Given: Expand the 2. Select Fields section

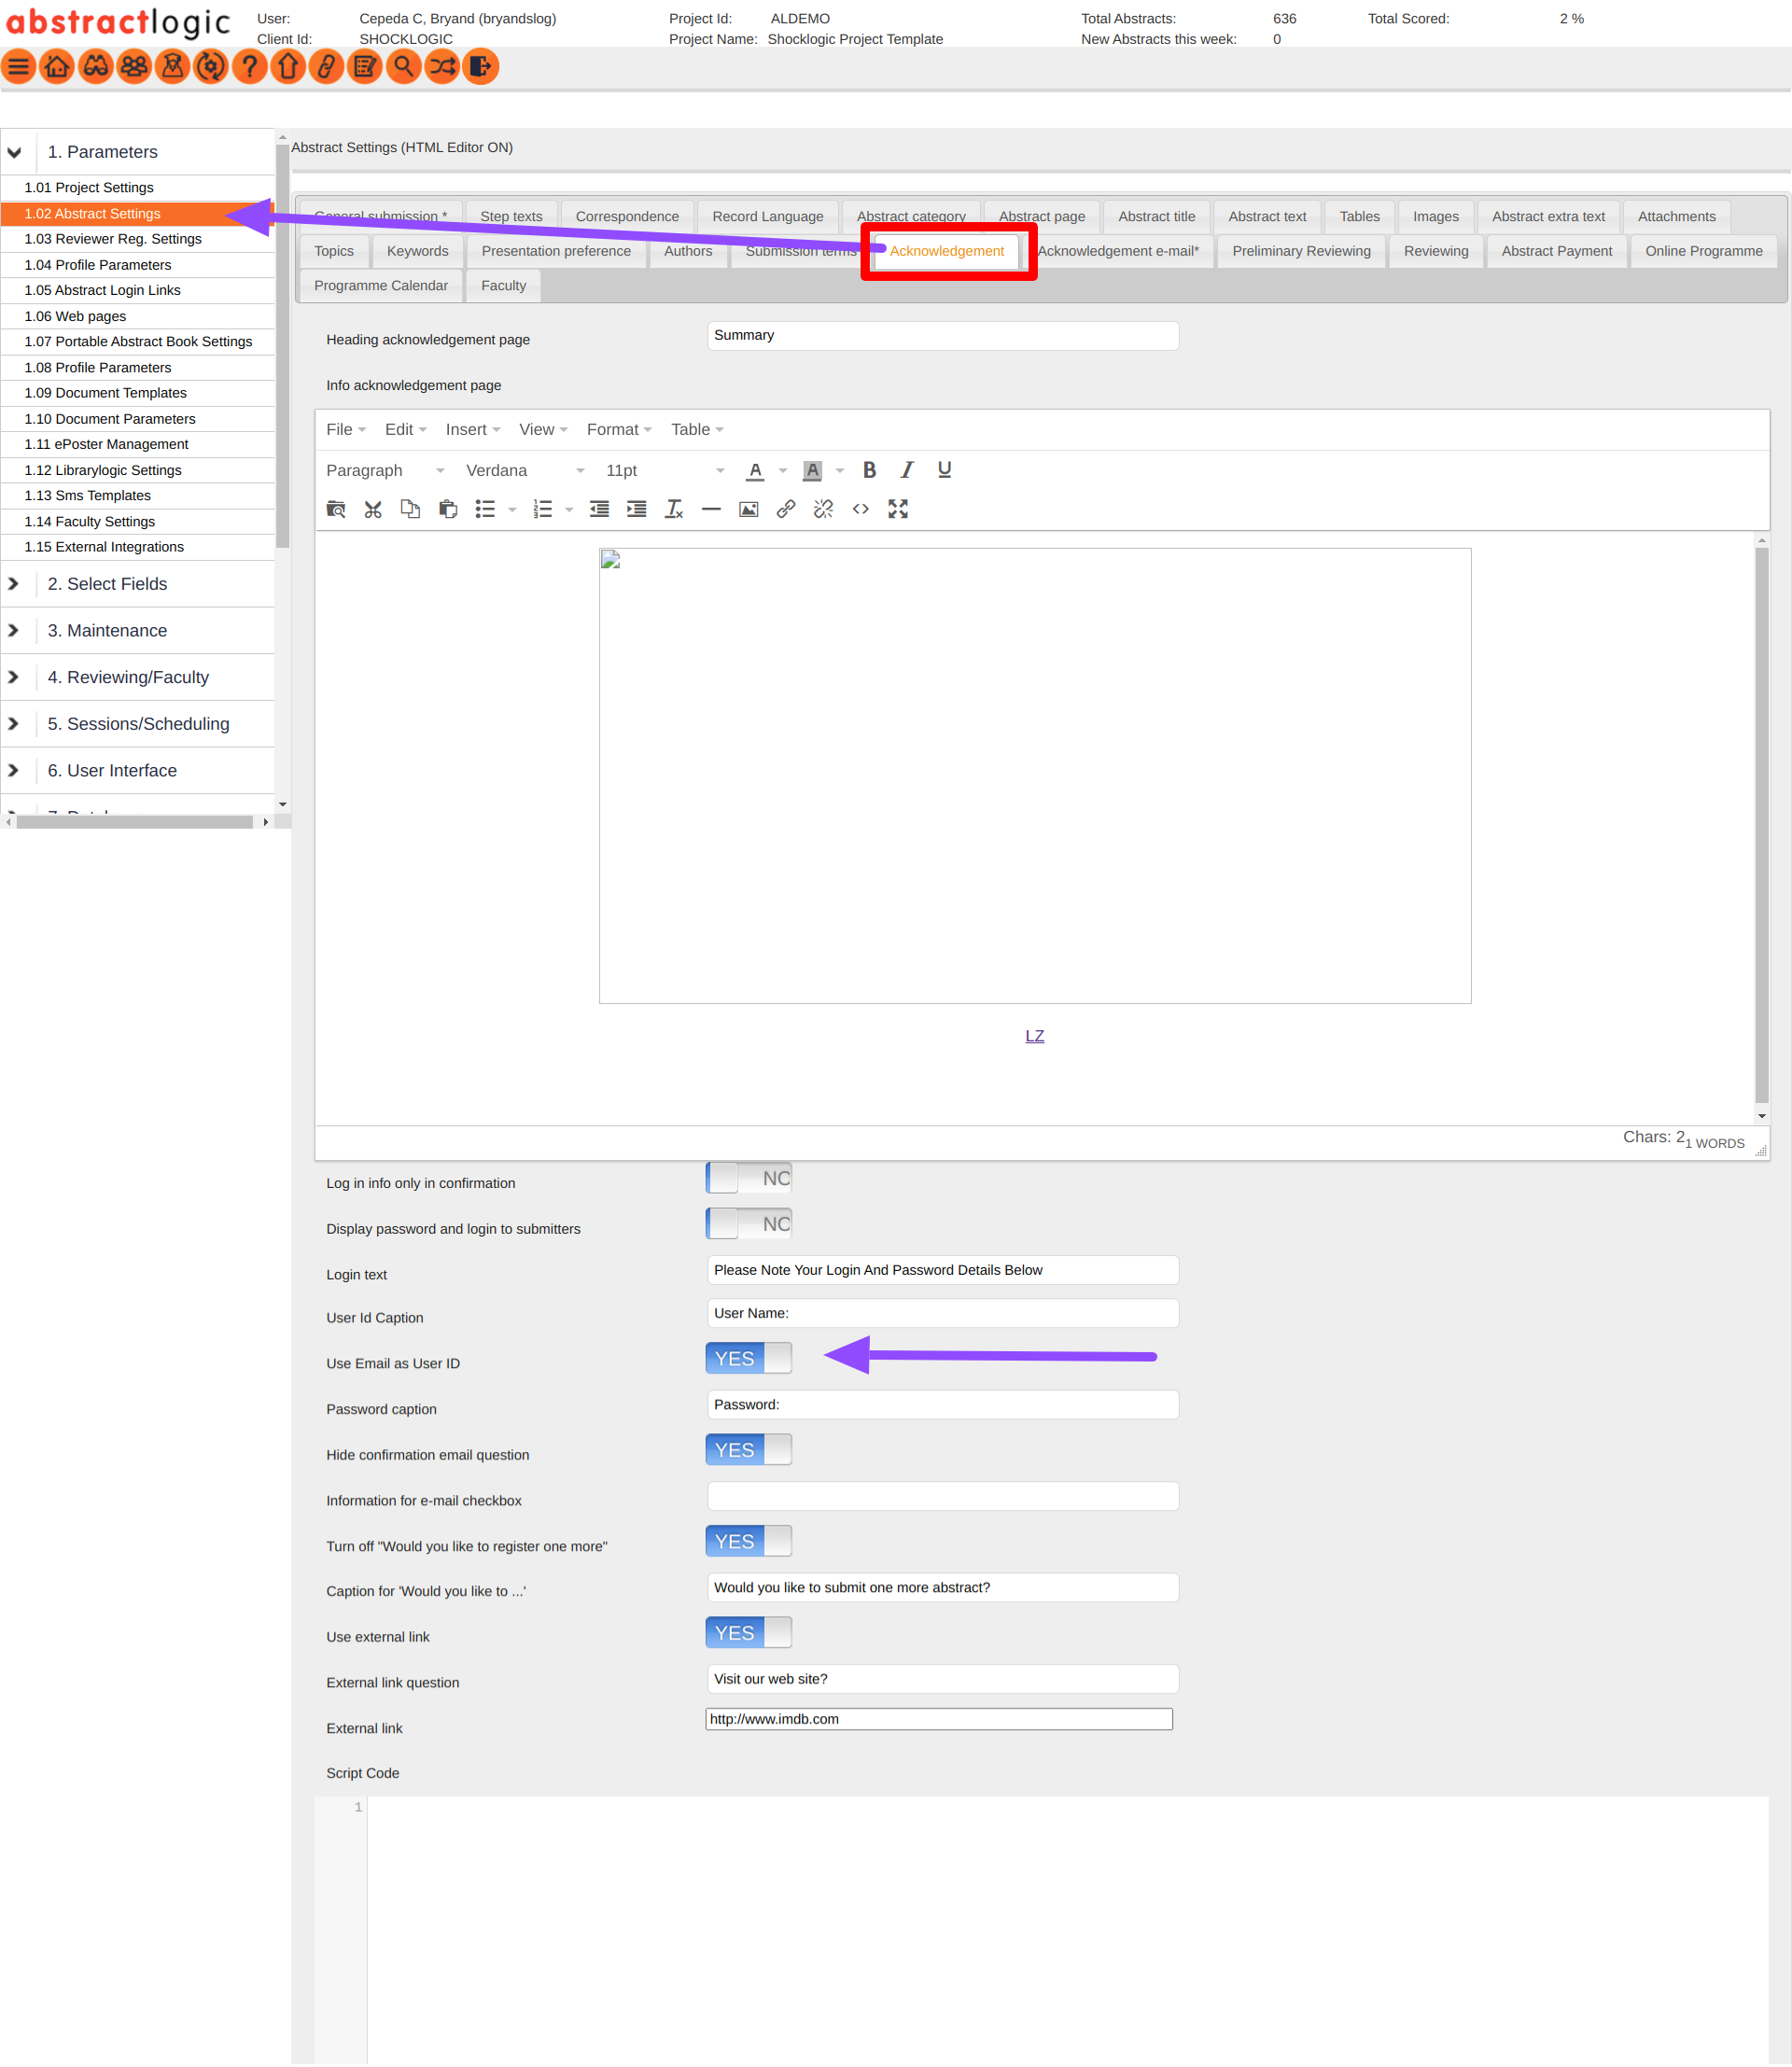Looking at the screenshot, I should (107, 584).
